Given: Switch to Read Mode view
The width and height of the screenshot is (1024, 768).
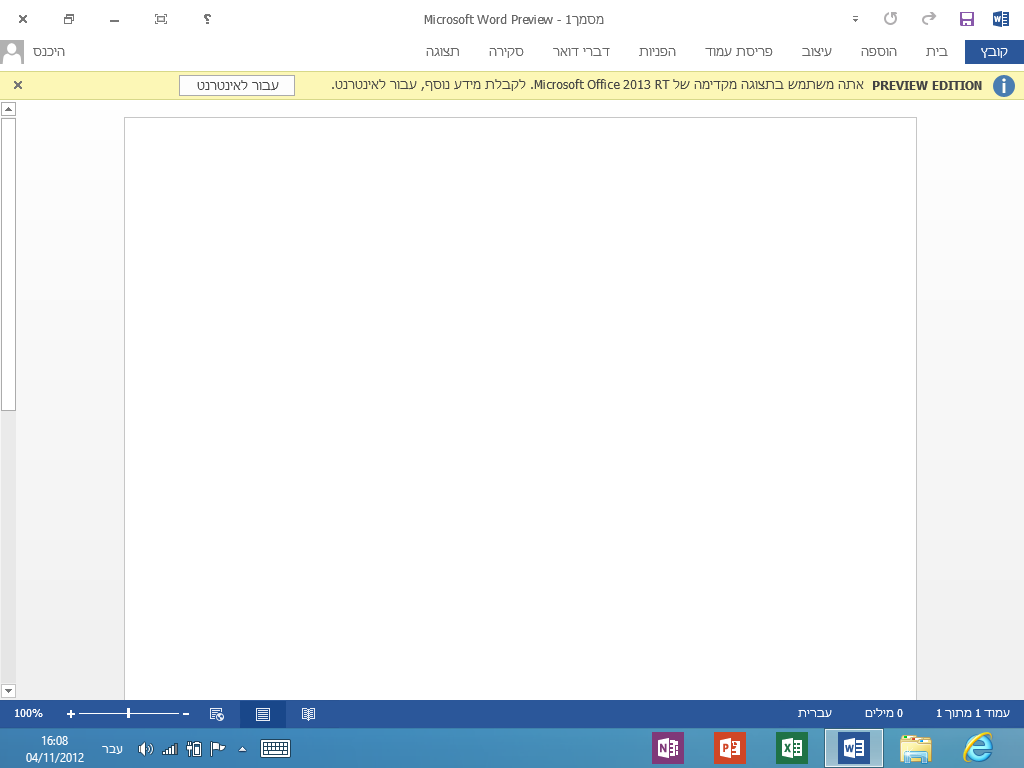Looking at the screenshot, I should tap(309, 714).
